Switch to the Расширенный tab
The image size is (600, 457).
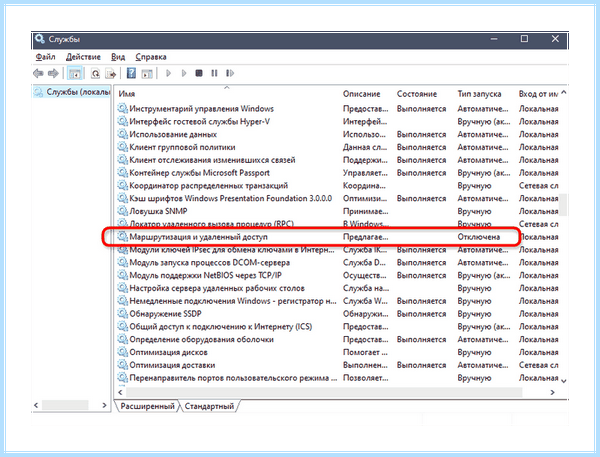[147, 406]
